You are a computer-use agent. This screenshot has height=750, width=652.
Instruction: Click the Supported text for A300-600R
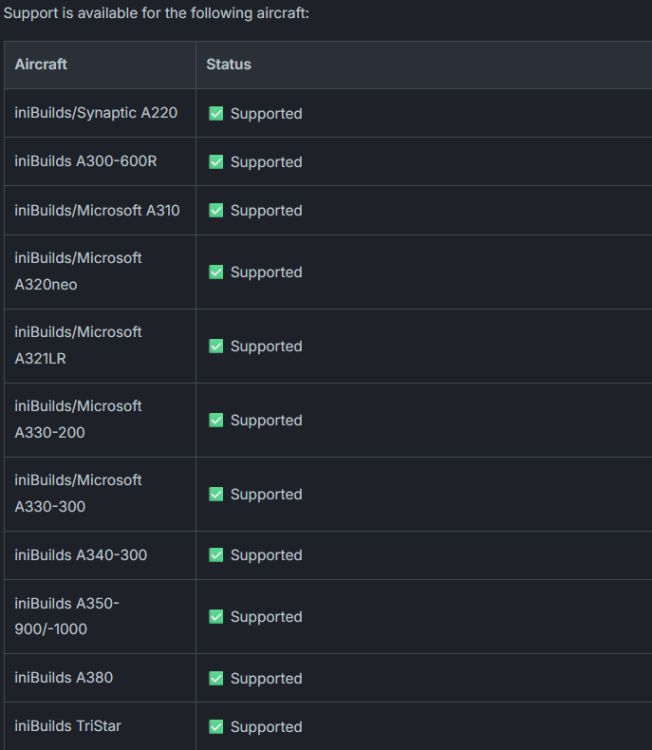266,162
